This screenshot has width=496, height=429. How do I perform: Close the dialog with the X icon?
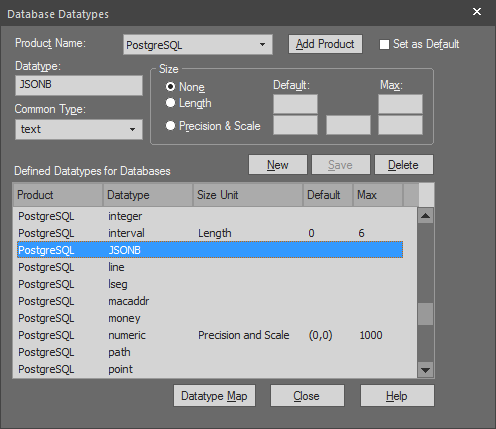(x=477, y=12)
